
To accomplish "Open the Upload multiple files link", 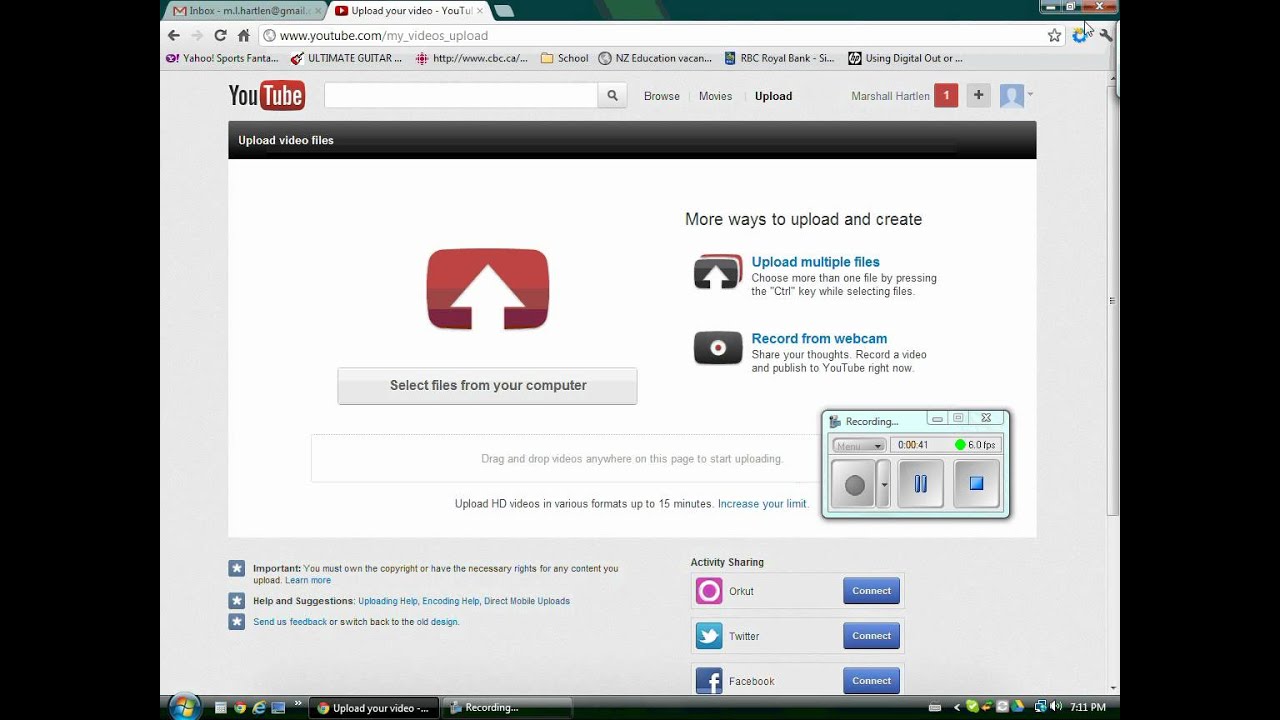I will [x=816, y=262].
